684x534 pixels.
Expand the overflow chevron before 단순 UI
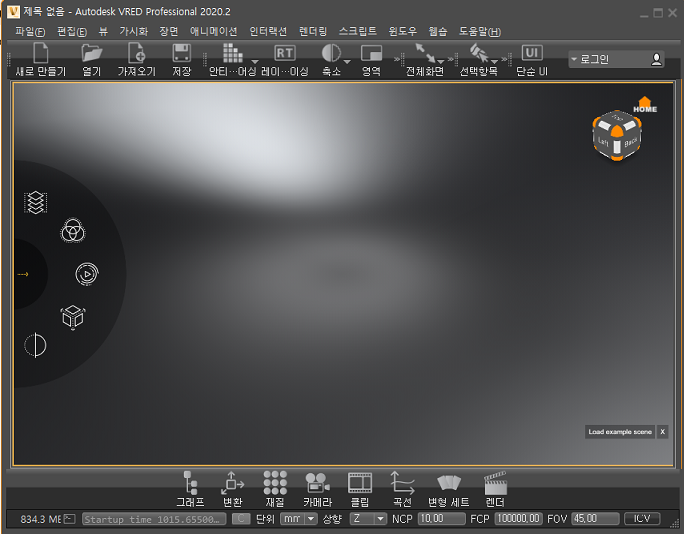click(504, 58)
